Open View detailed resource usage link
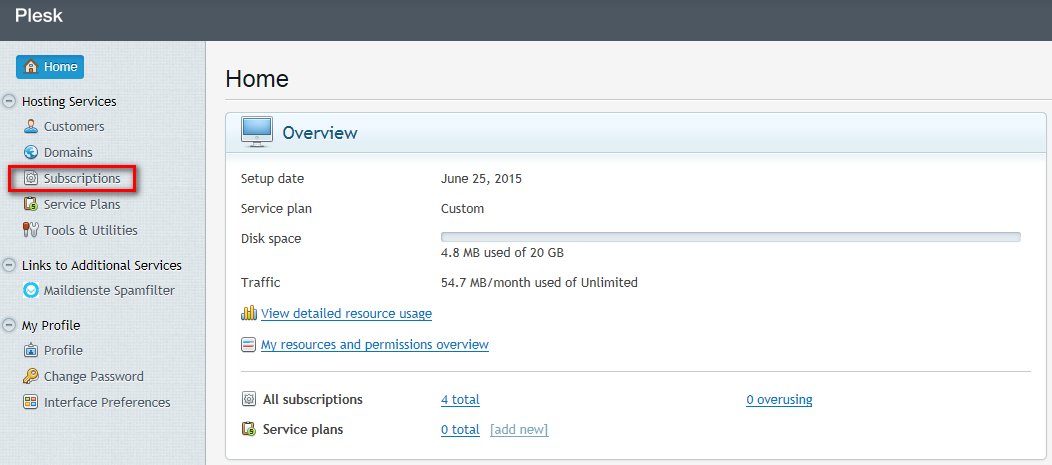This screenshot has width=1052, height=465. pyautogui.click(x=346, y=314)
